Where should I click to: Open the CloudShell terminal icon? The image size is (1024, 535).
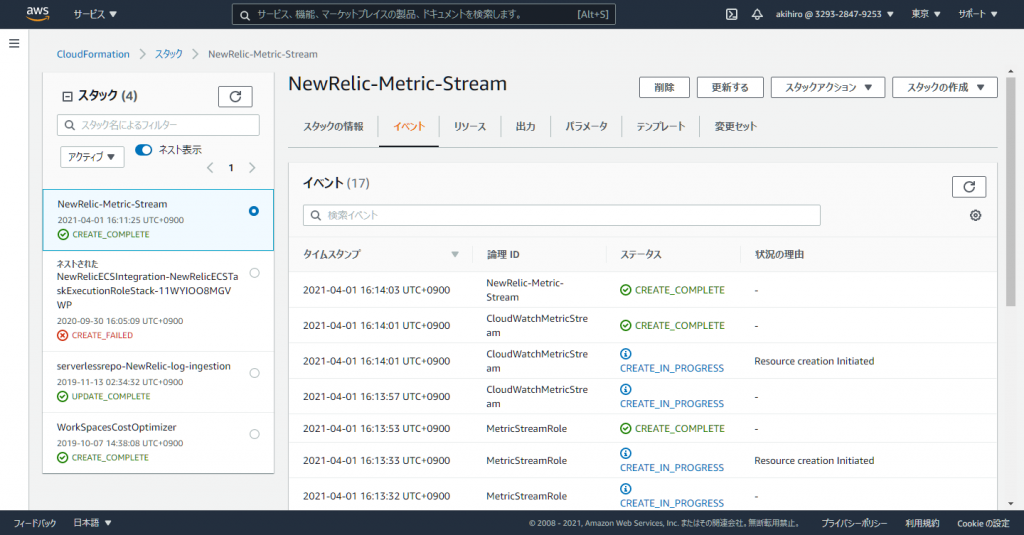[x=731, y=14]
